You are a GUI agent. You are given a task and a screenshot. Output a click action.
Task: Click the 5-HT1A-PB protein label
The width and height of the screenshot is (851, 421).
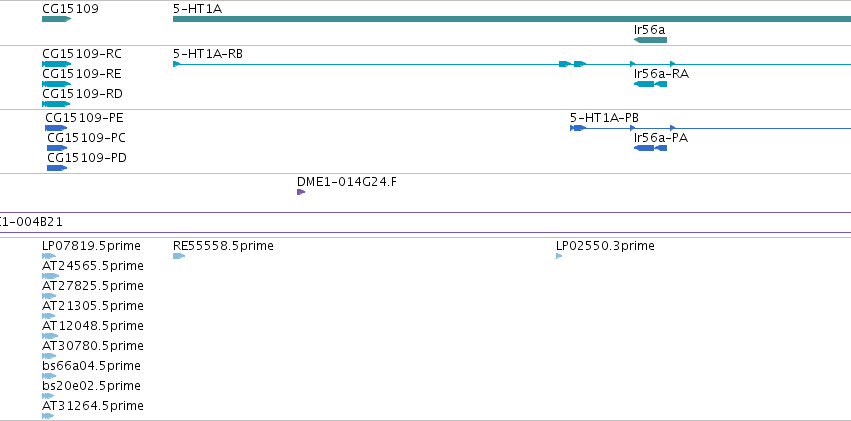605,118
